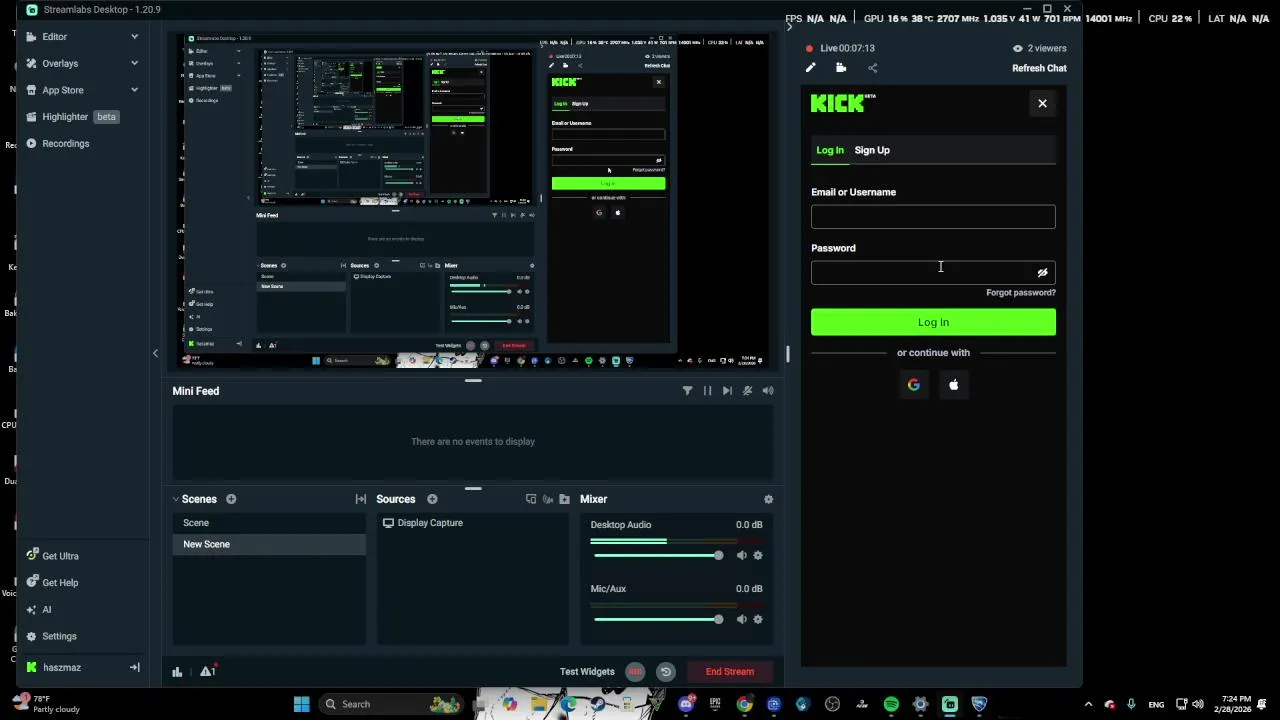Toggle viewer count eye icon

(1018, 48)
